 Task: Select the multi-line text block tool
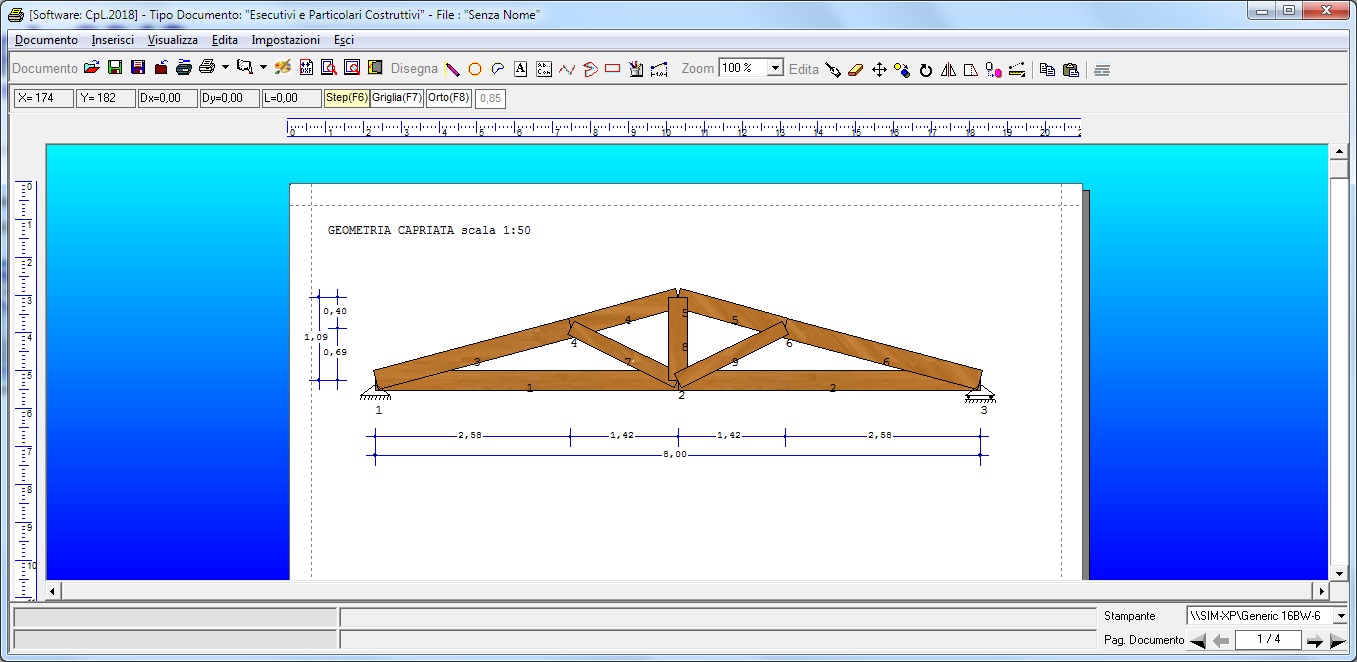coord(544,69)
